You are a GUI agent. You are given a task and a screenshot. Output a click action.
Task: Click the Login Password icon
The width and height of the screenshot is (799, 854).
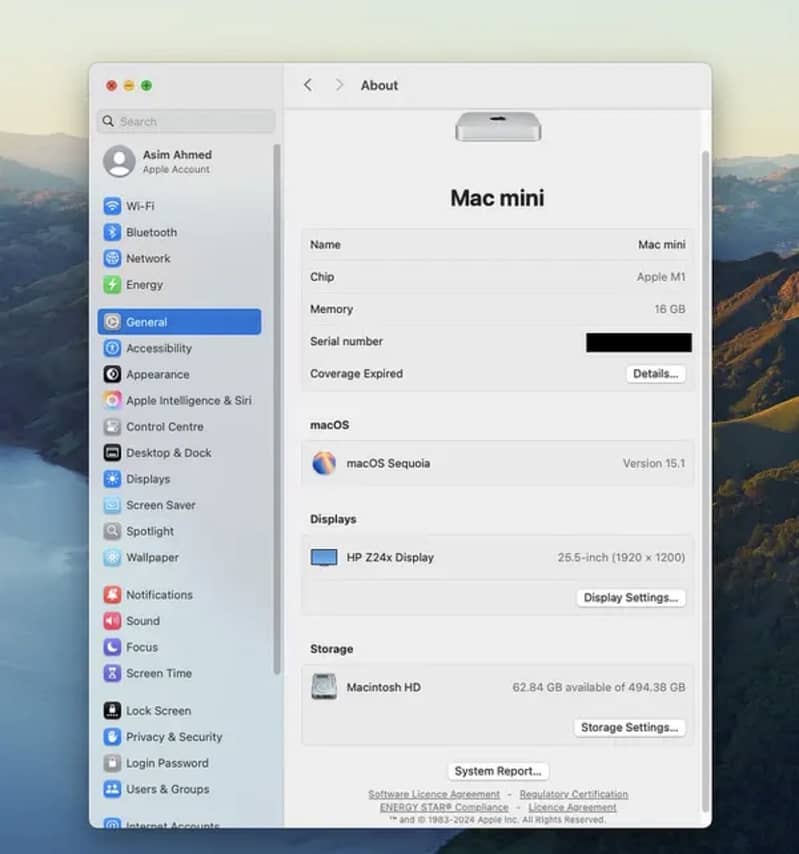(x=112, y=763)
